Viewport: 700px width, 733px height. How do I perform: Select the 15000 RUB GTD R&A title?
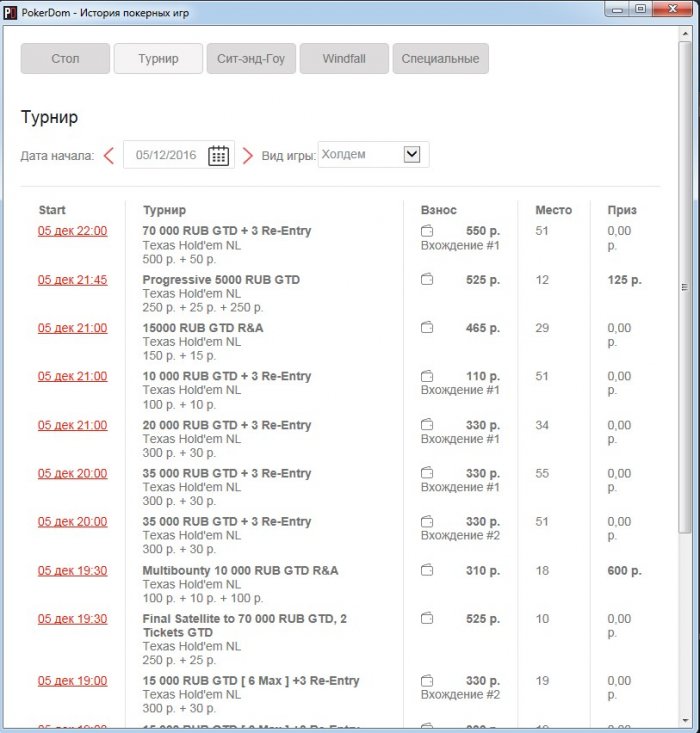click(x=203, y=328)
